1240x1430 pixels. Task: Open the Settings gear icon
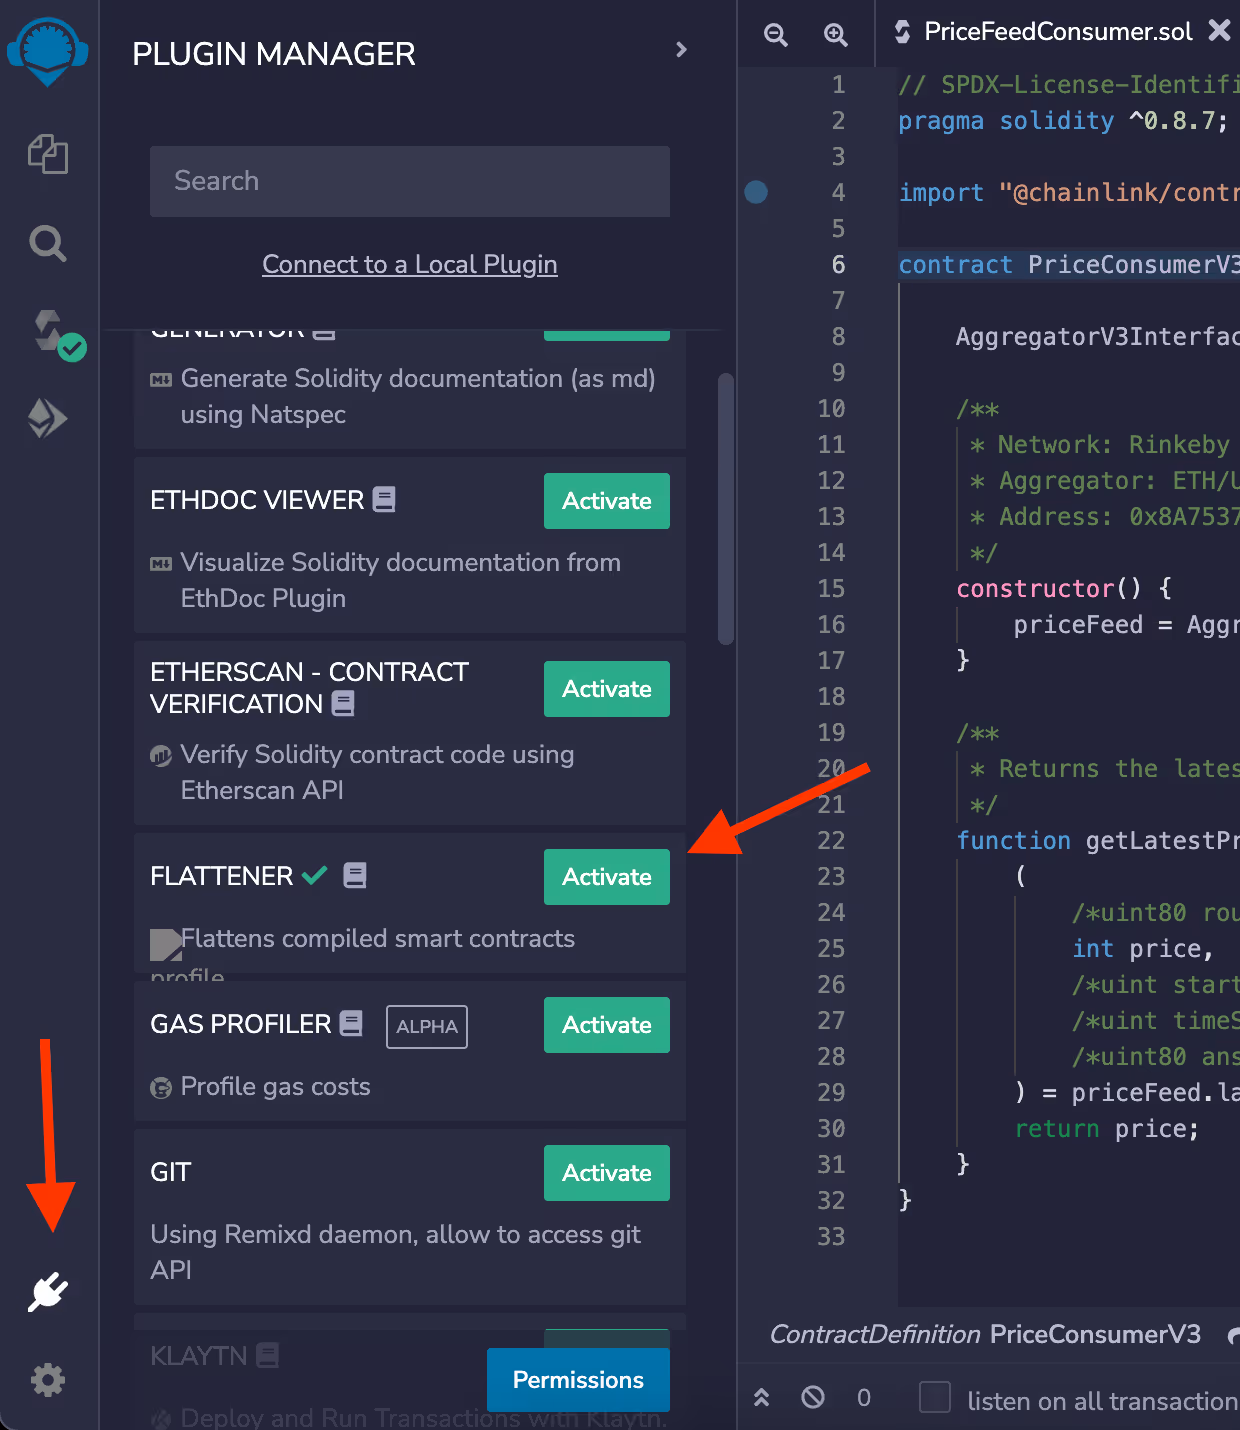coord(48,1380)
